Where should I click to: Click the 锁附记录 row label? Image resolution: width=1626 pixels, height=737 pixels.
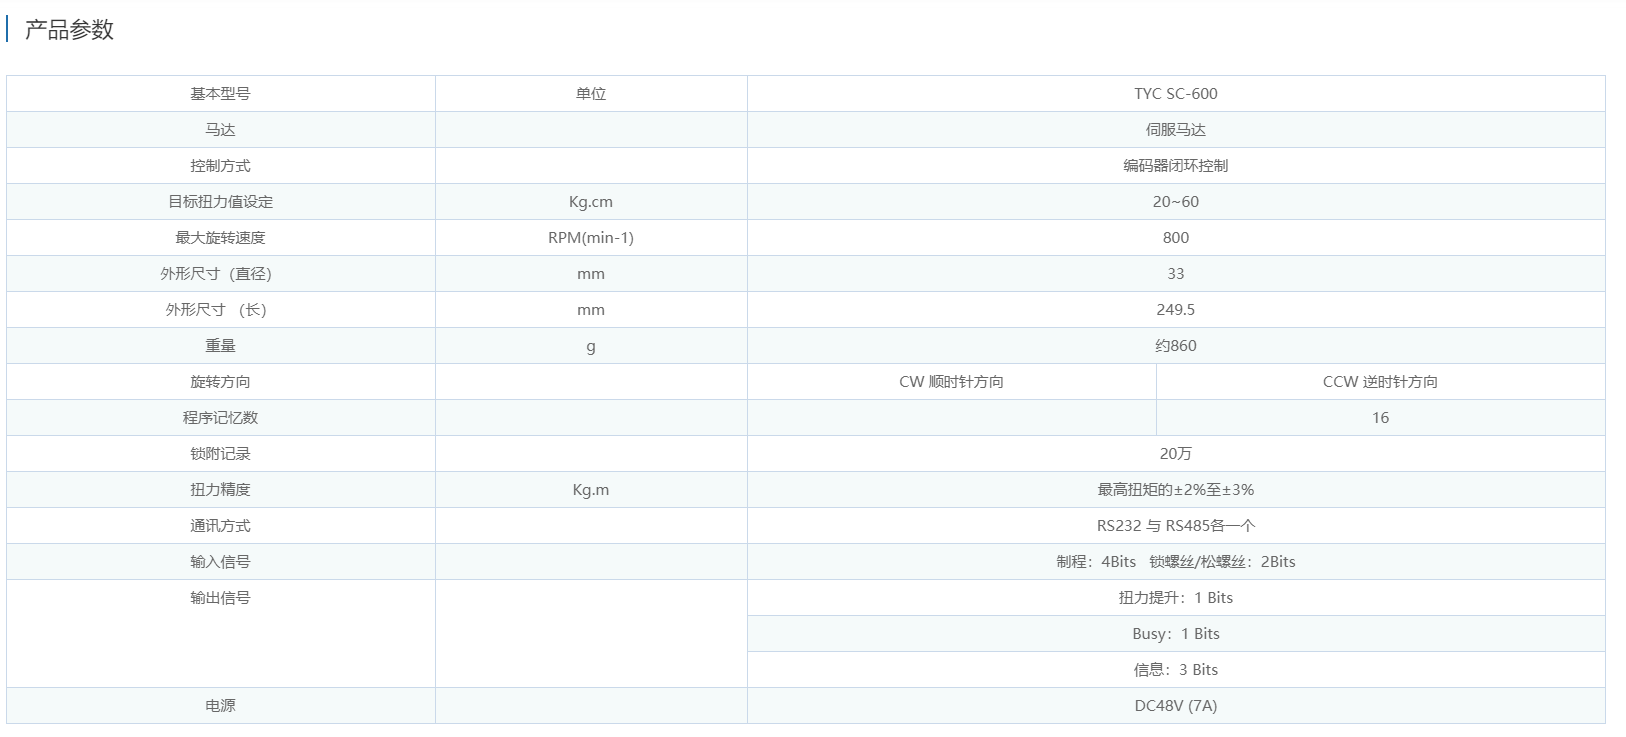point(220,454)
